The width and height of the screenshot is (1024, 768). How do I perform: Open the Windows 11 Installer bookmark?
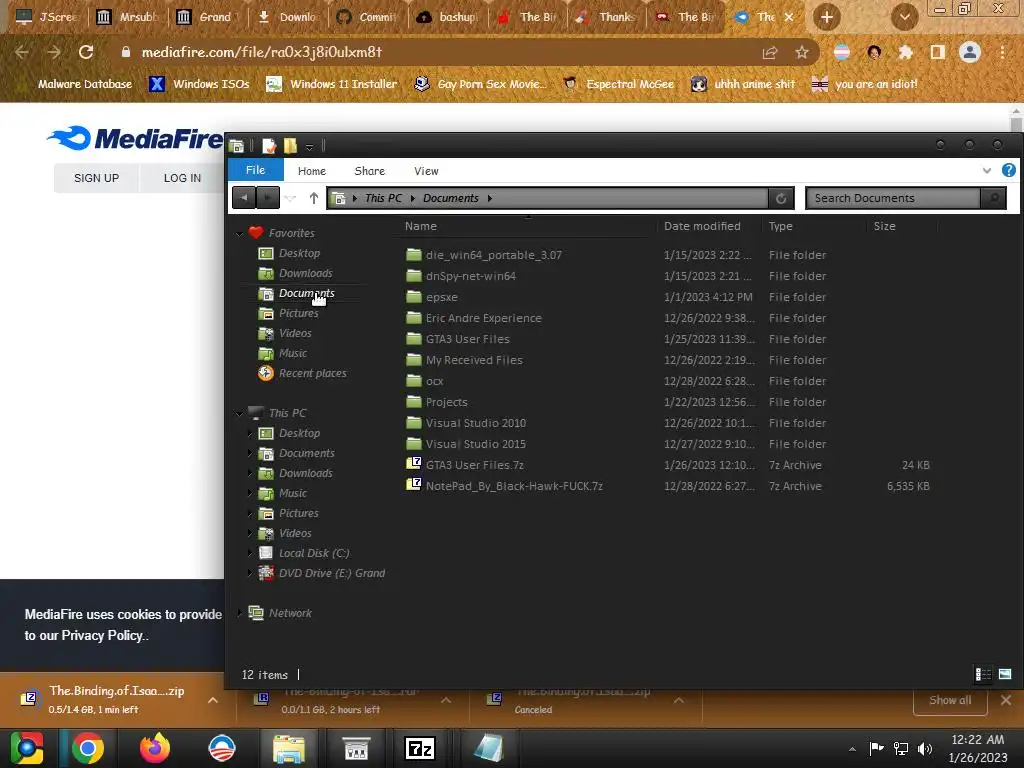coord(332,84)
